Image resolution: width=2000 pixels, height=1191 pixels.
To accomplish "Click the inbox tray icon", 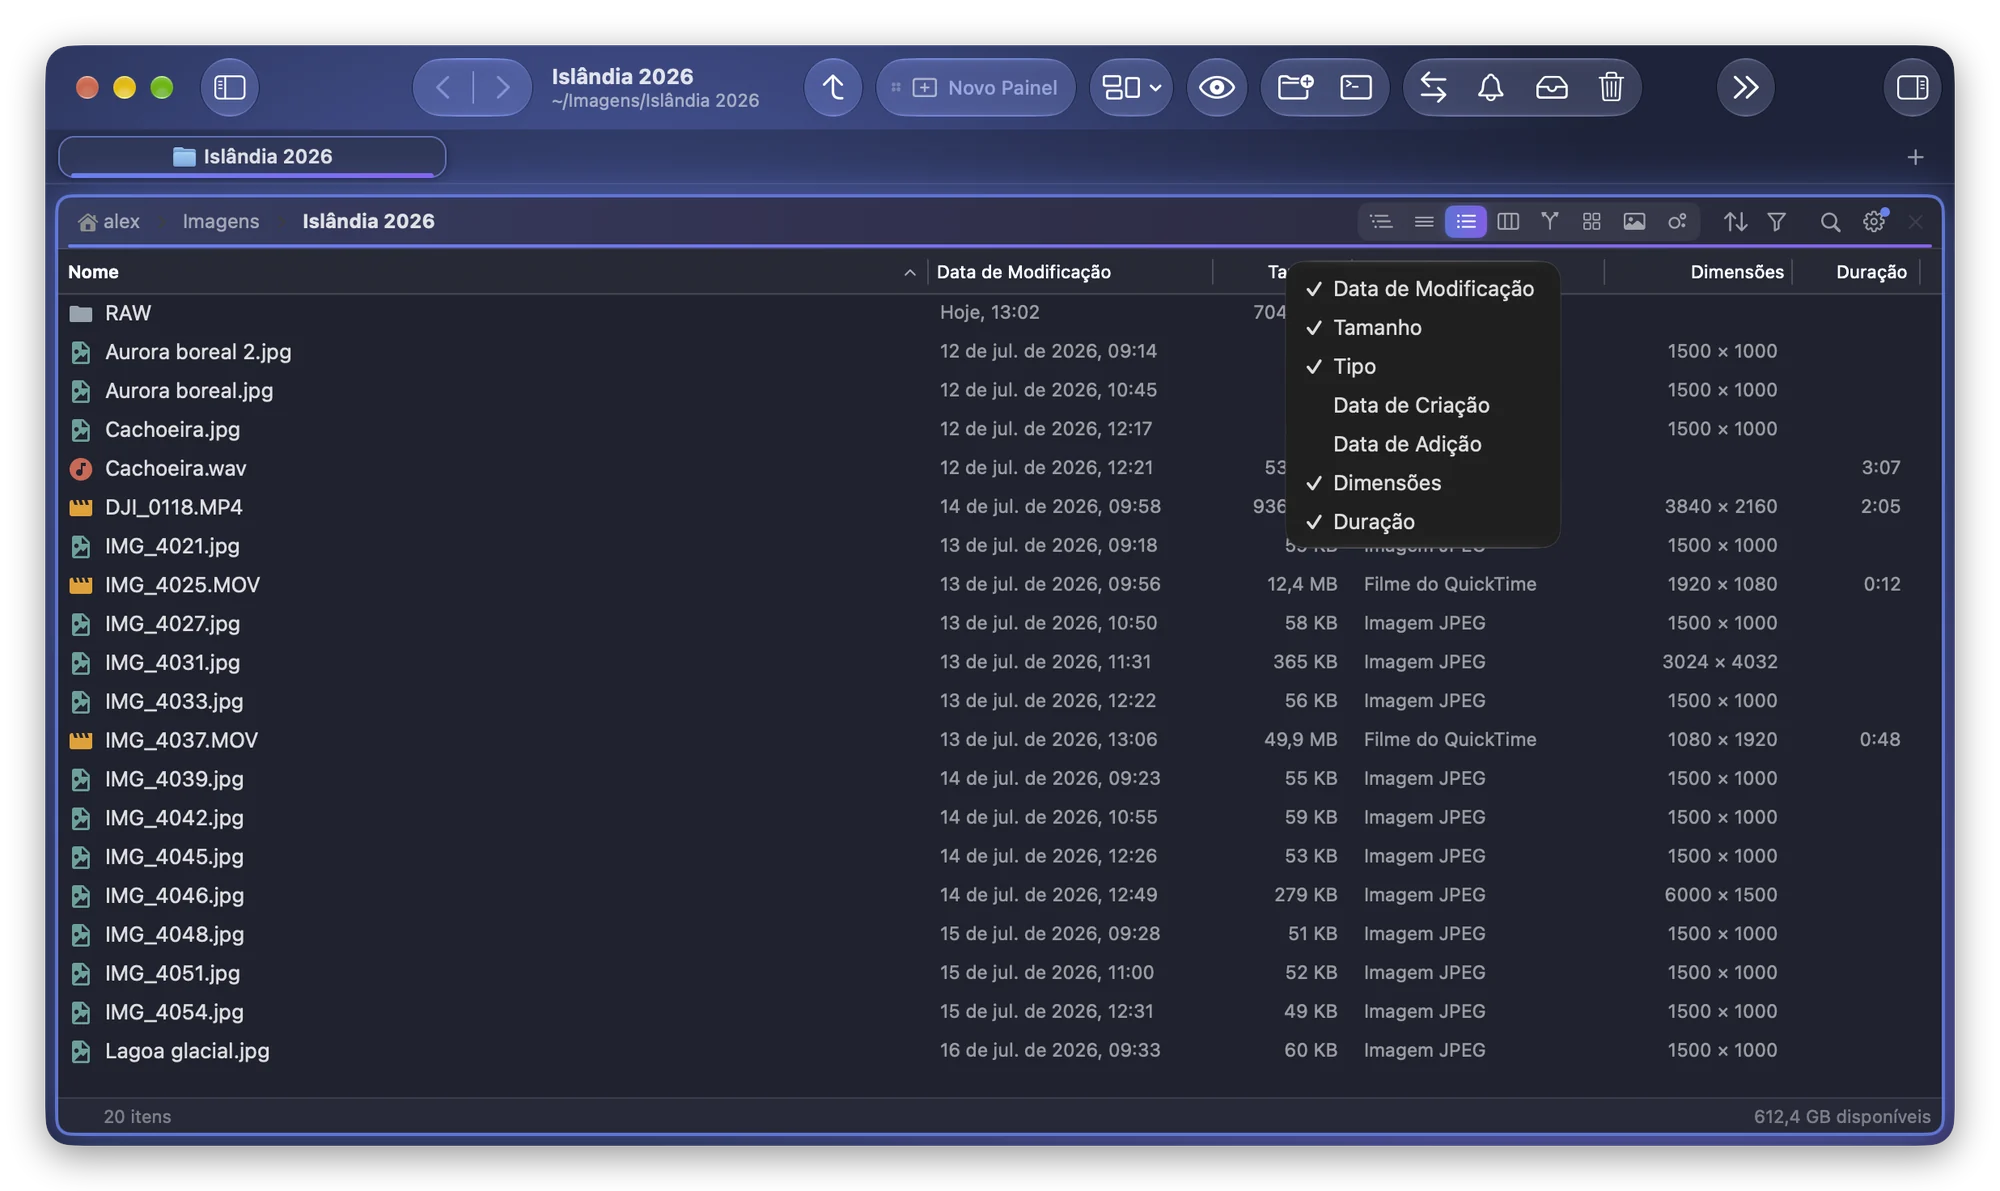I will coord(1551,87).
